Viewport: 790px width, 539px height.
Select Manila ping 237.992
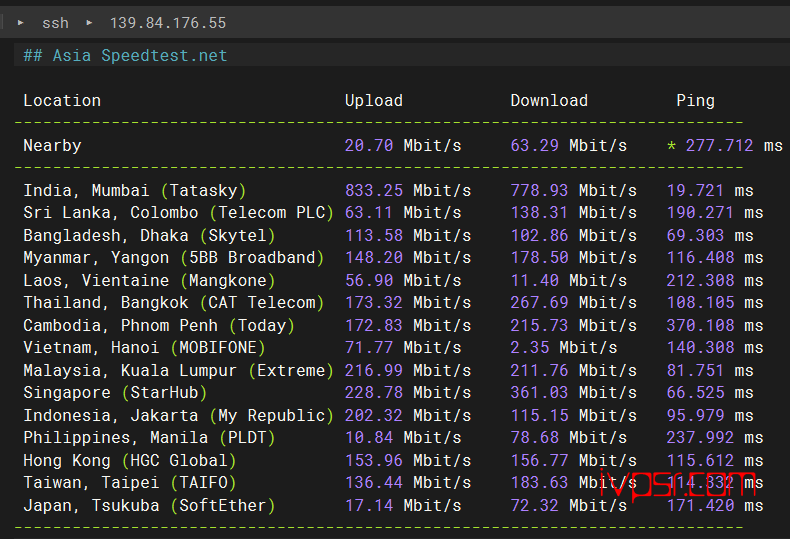coord(700,437)
